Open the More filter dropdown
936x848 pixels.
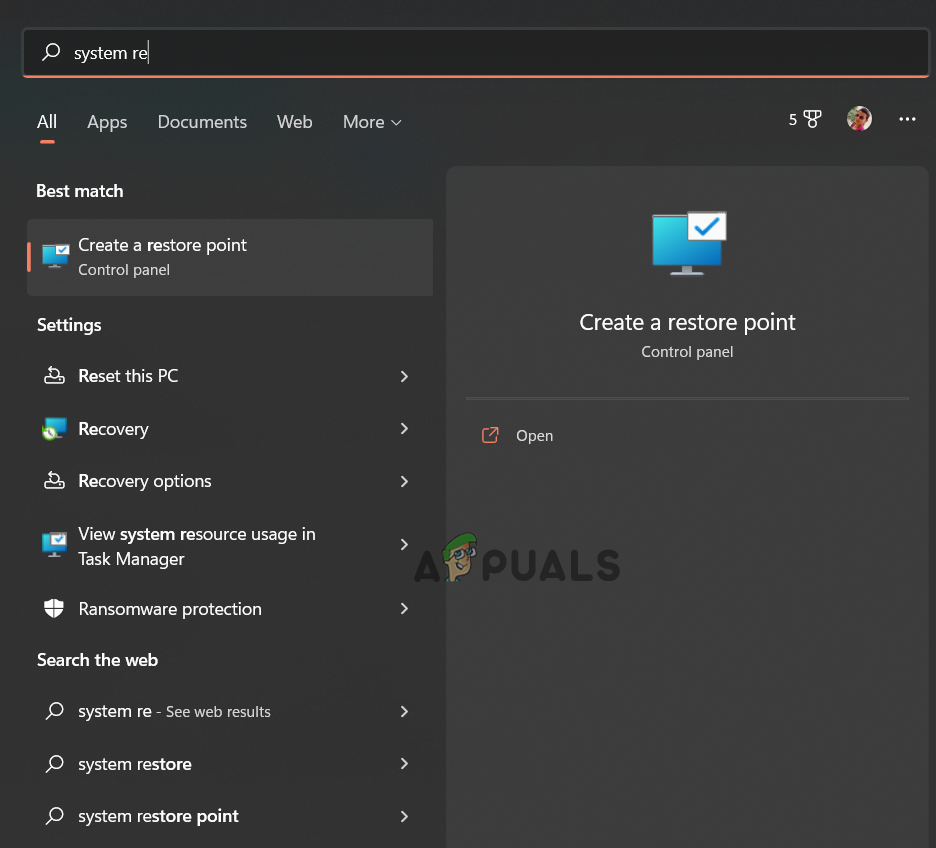tap(372, 122)
